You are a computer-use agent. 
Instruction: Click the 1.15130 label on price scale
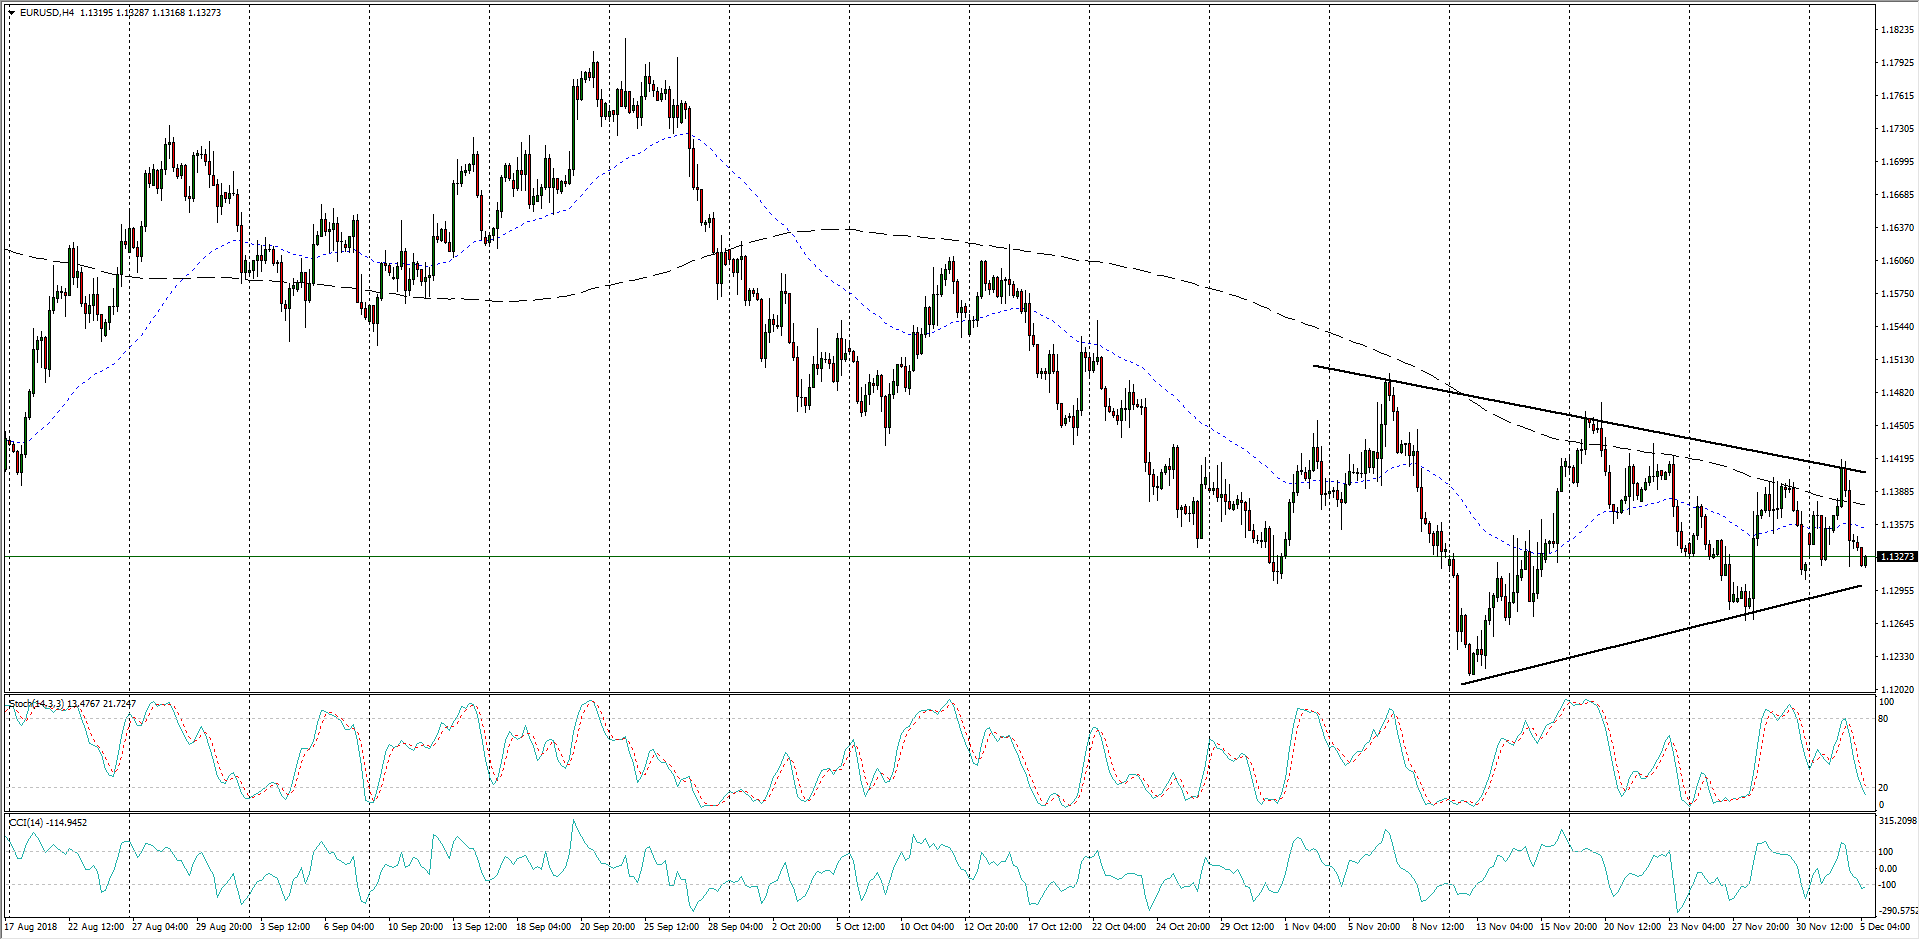click(1897, 360)
